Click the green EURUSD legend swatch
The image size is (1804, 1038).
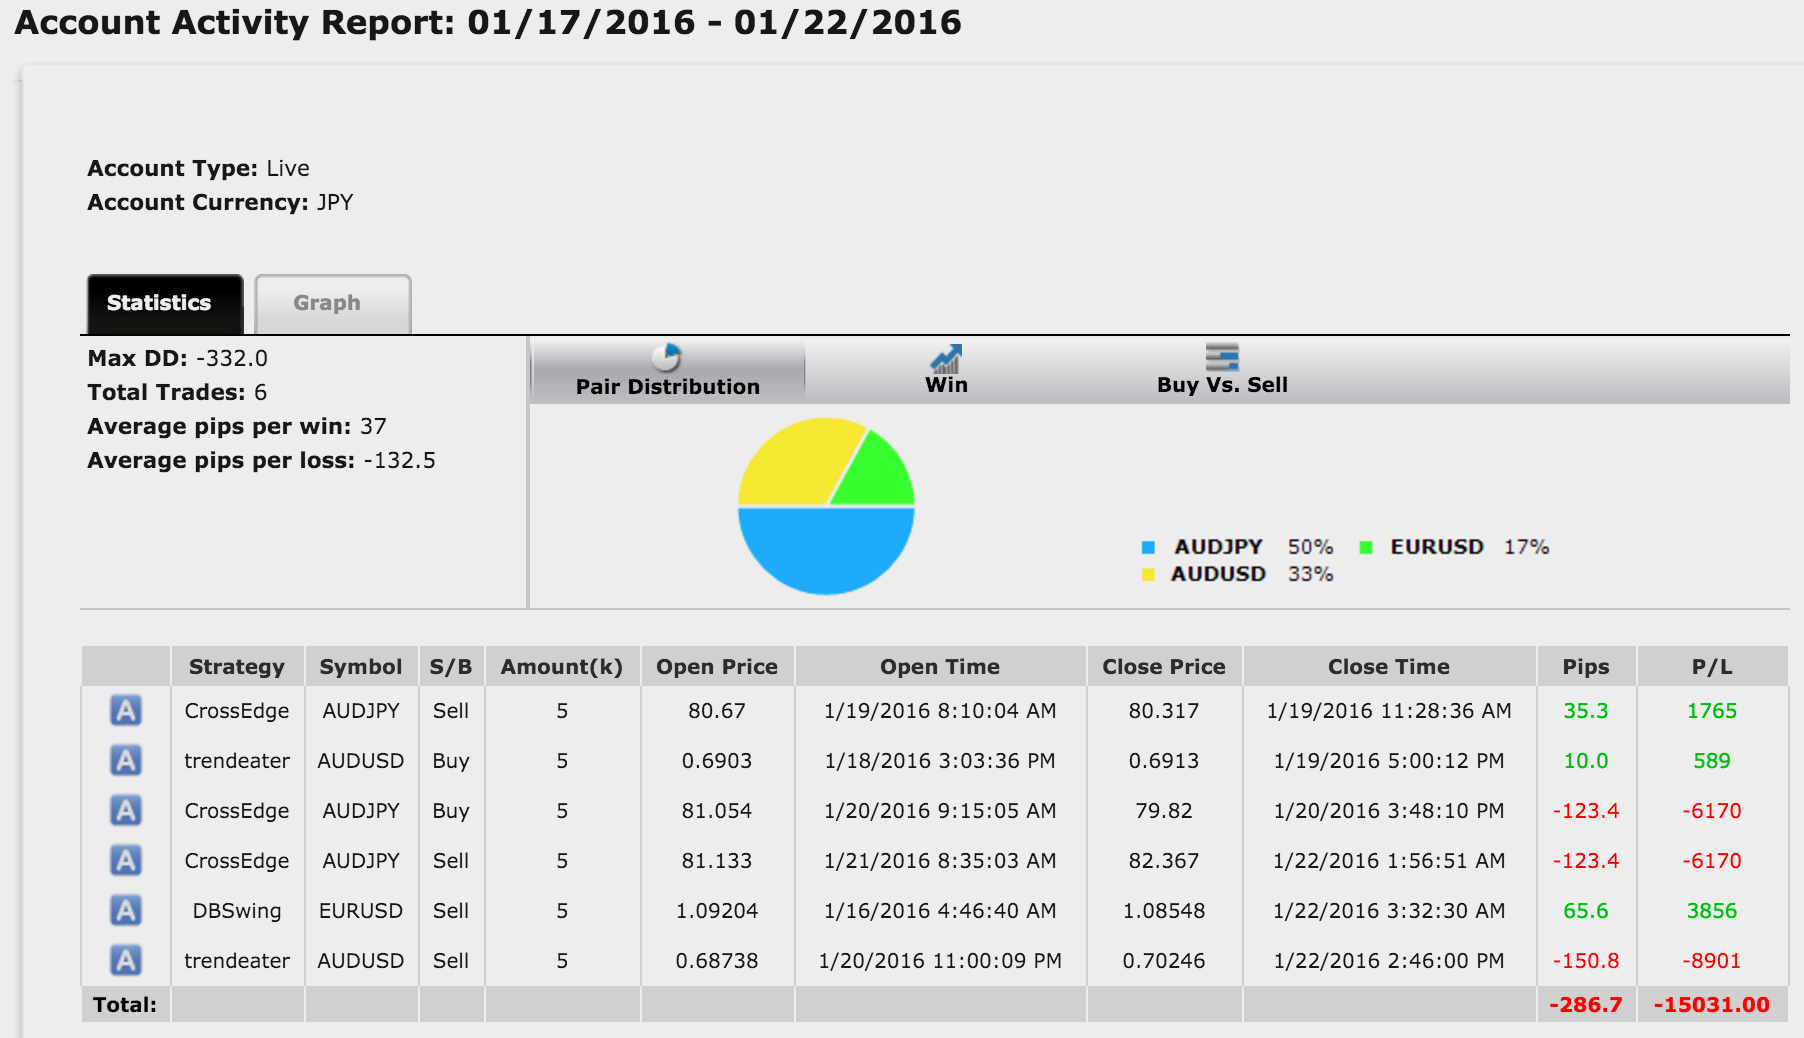[x=1366, y=547]
